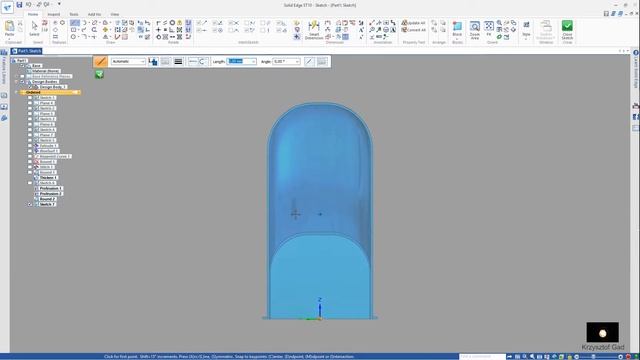Toggle the Sketch 1 checkbox in PathFinder

[x=30, y=98]
